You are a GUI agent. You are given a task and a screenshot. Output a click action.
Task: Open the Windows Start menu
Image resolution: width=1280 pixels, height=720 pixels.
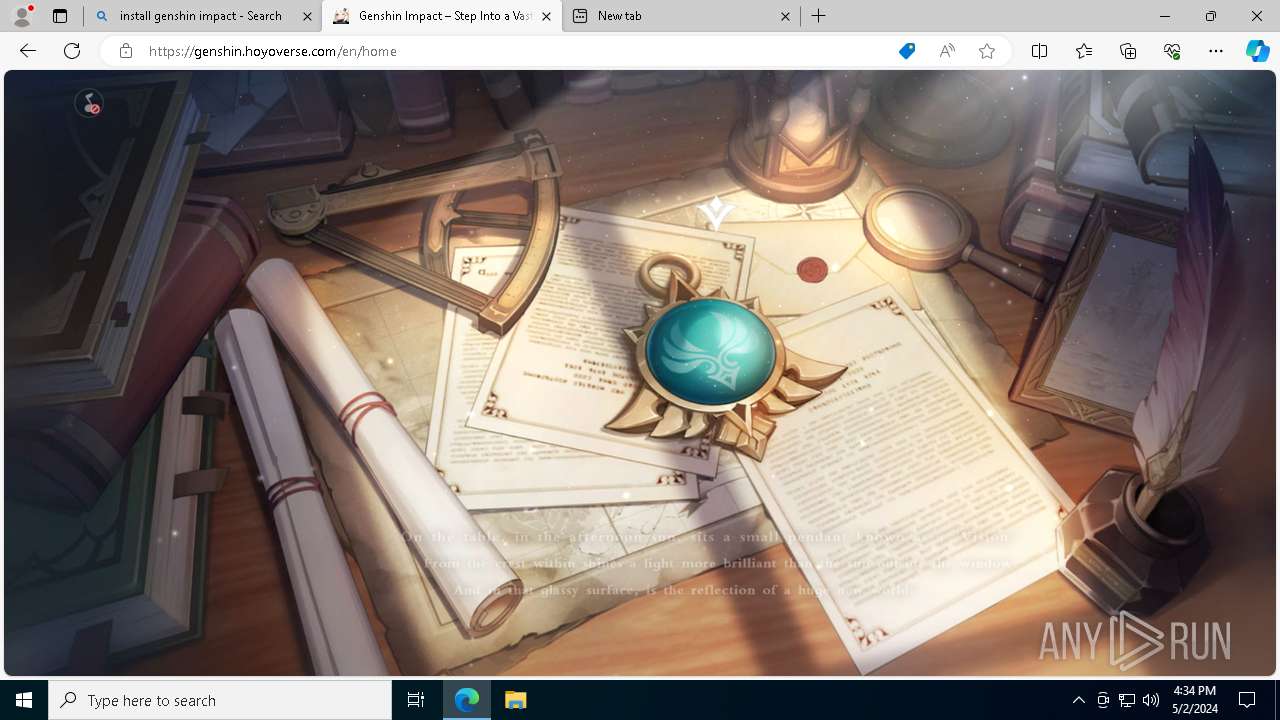(24, 700)
